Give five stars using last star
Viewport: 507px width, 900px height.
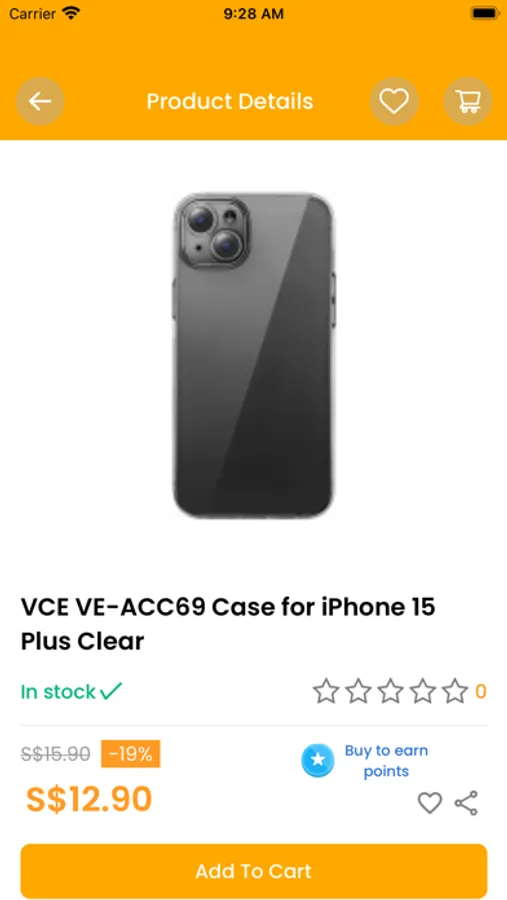click(455, 691)
